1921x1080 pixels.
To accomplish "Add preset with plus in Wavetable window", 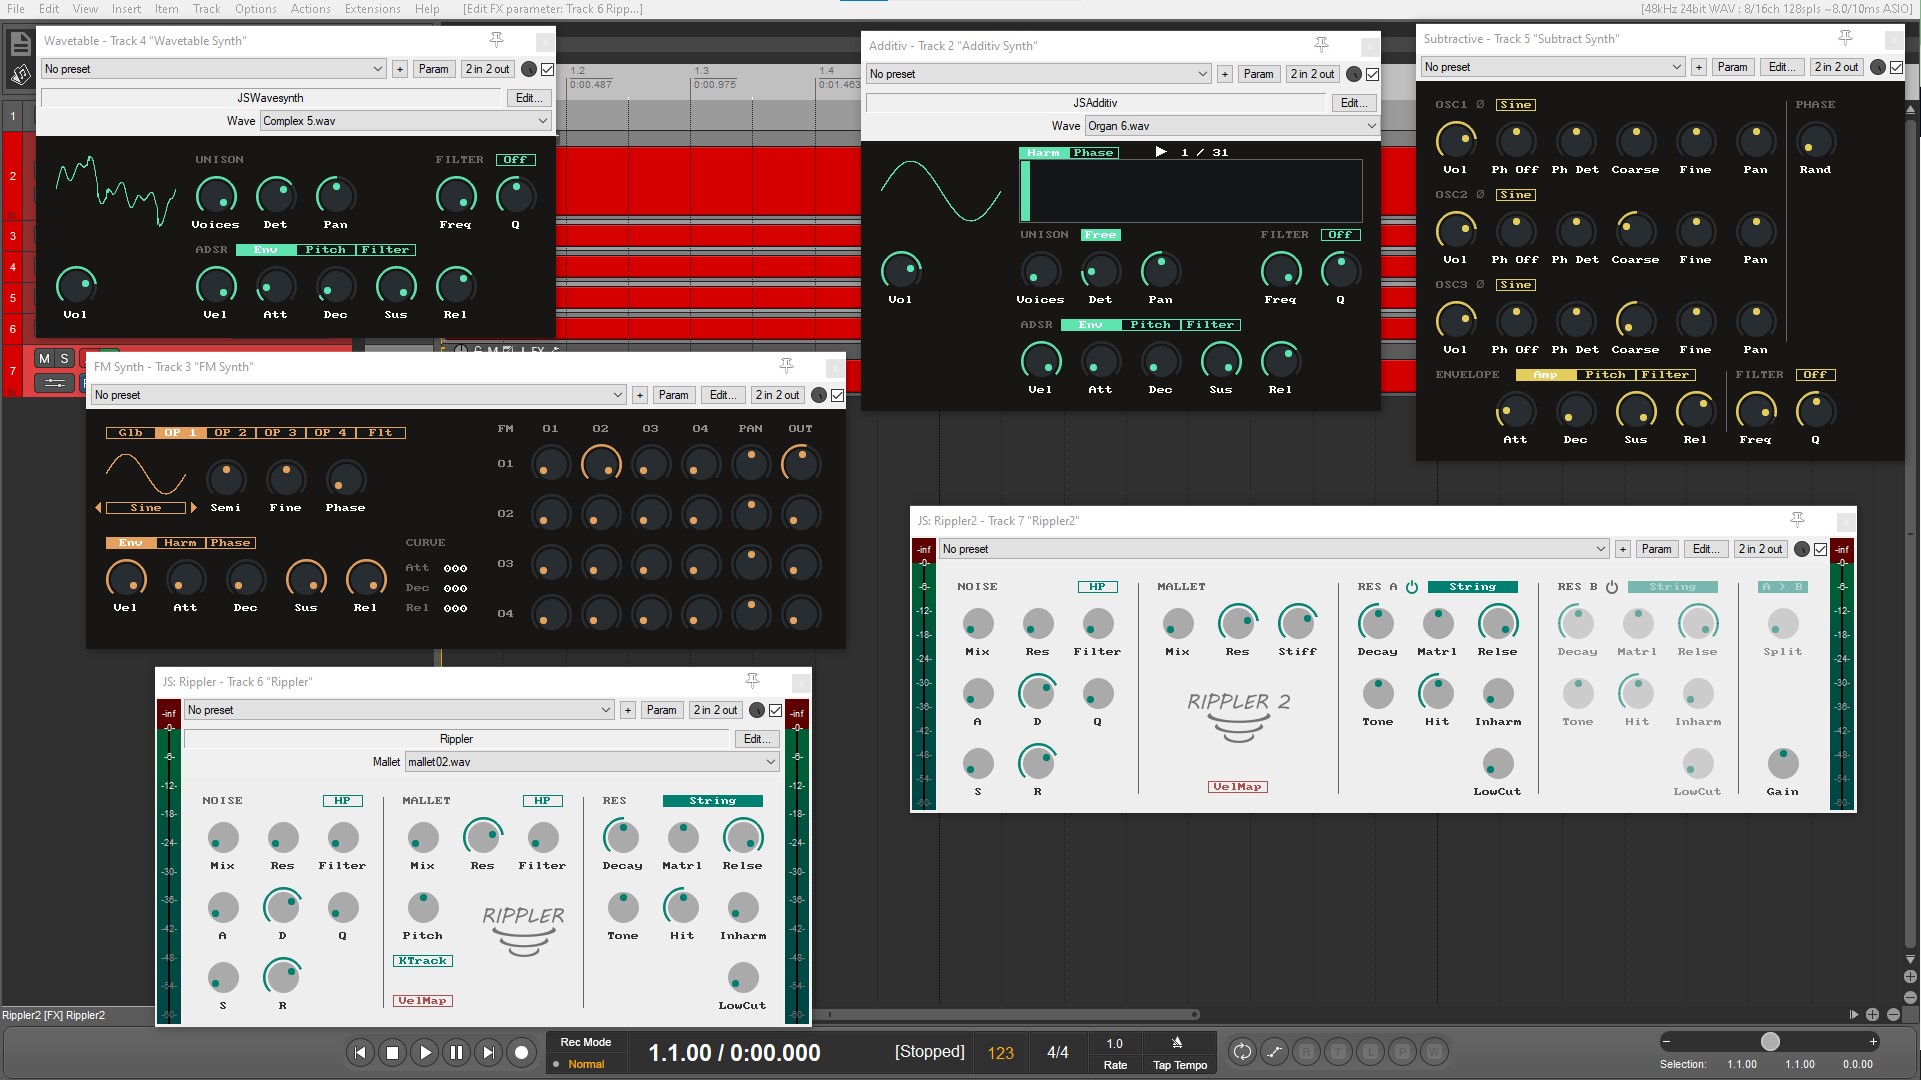I will [400, 69].
